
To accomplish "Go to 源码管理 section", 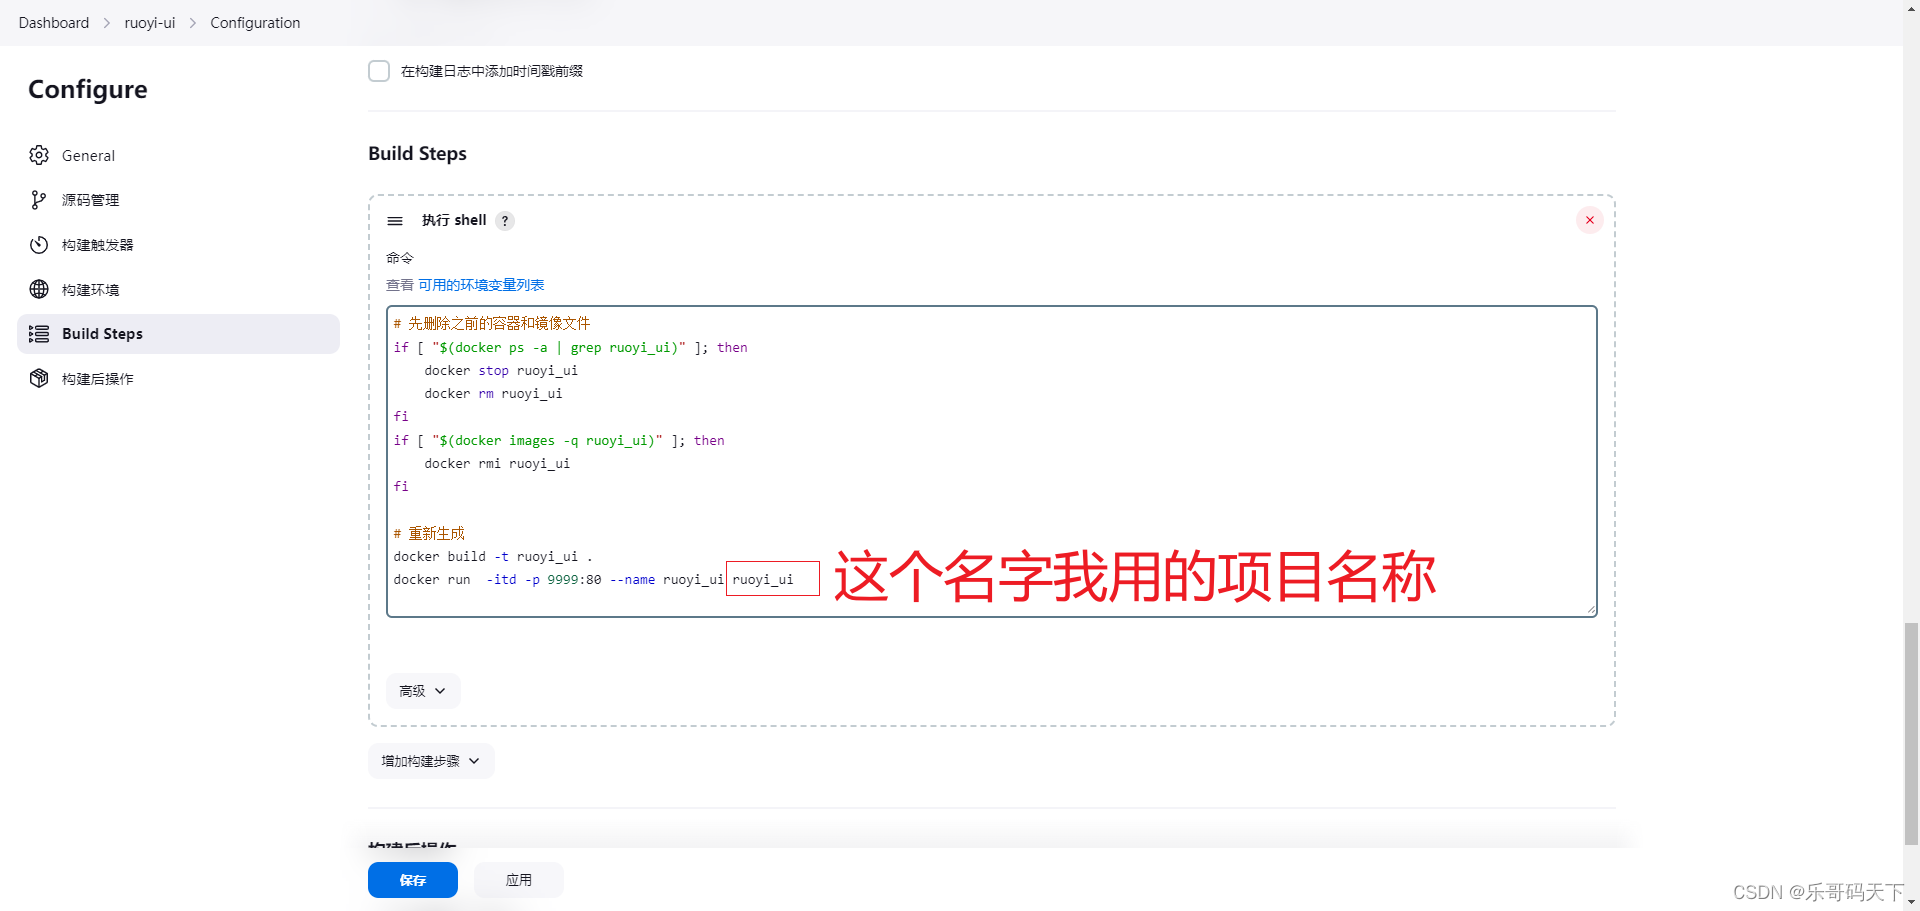I will 178,200.
